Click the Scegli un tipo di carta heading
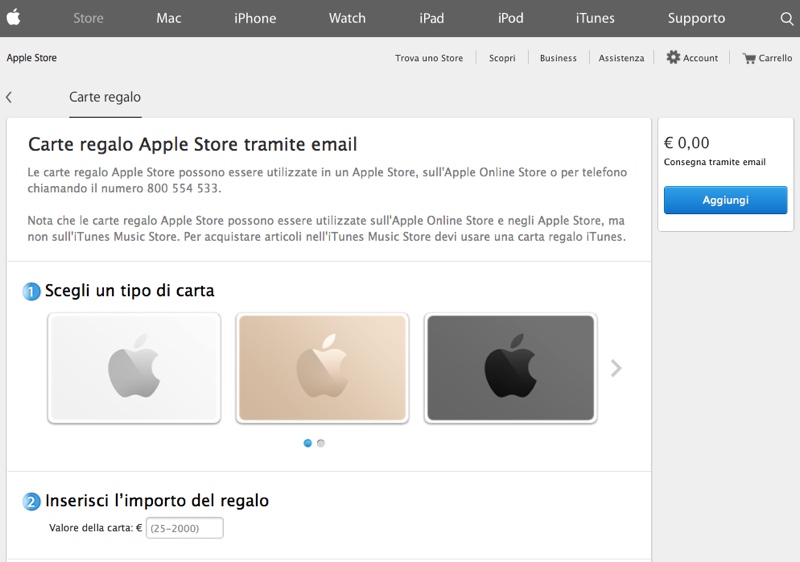800x562 pixels. coord(130,291)
